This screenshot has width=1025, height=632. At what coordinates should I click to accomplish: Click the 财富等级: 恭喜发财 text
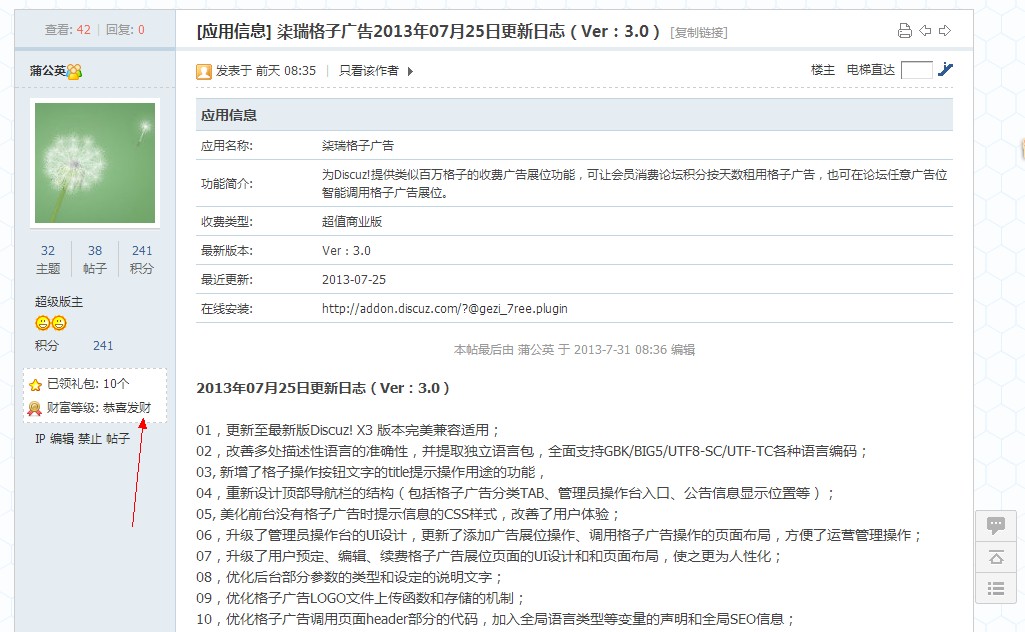coord(99,408)
